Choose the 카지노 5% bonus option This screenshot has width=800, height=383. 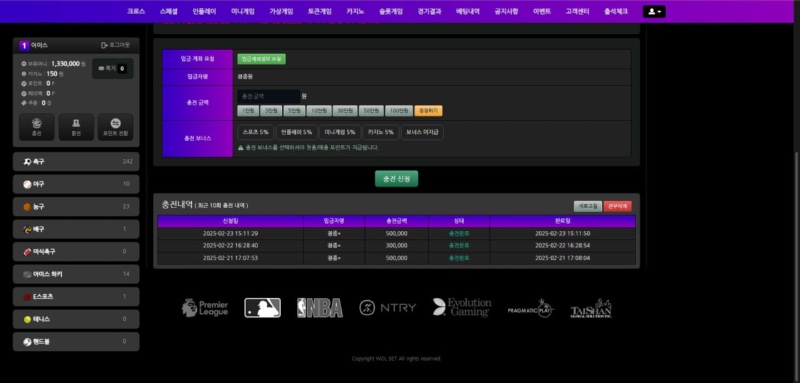381,132
